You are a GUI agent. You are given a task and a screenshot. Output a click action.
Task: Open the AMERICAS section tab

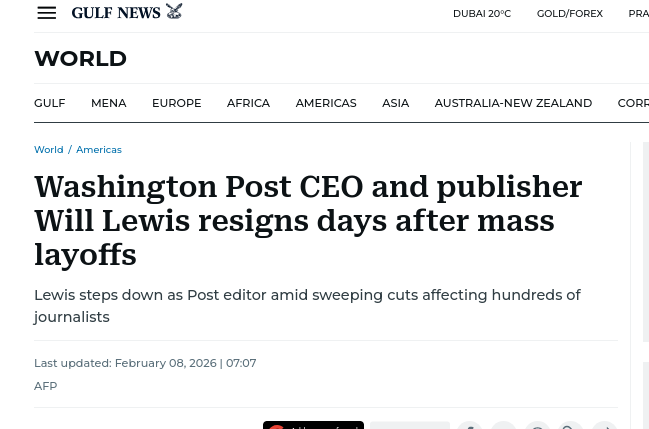click(x=325, y=103)
